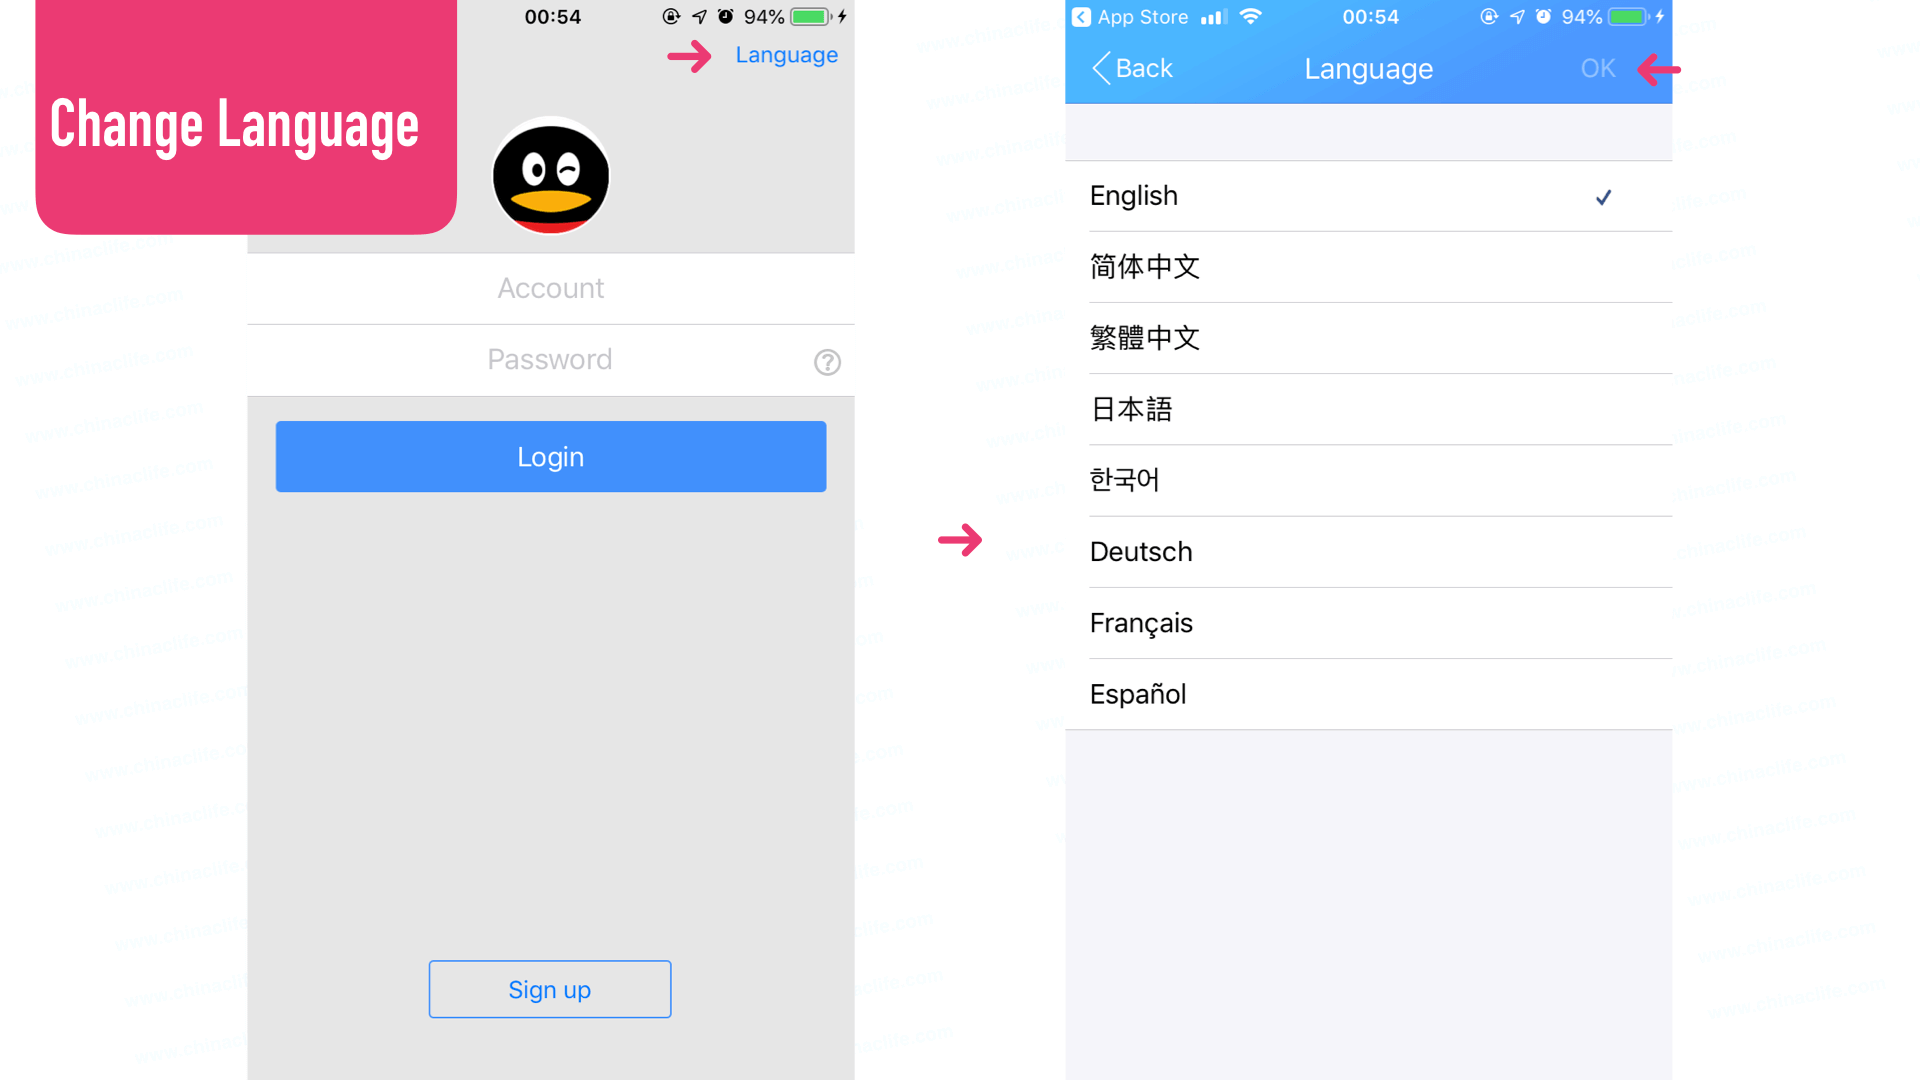The height and width of the screenshot is (1080, 1920).
Task: Click the Sign up button
Action: pos(550,989)
